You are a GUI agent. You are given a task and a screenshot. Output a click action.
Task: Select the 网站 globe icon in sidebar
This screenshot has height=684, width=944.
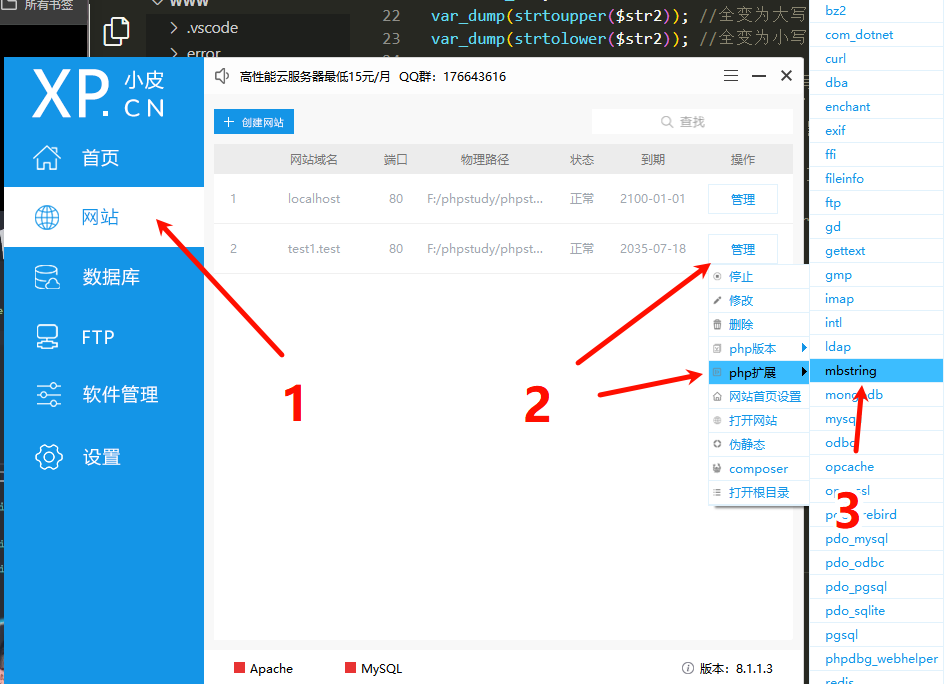coord(47,217)
